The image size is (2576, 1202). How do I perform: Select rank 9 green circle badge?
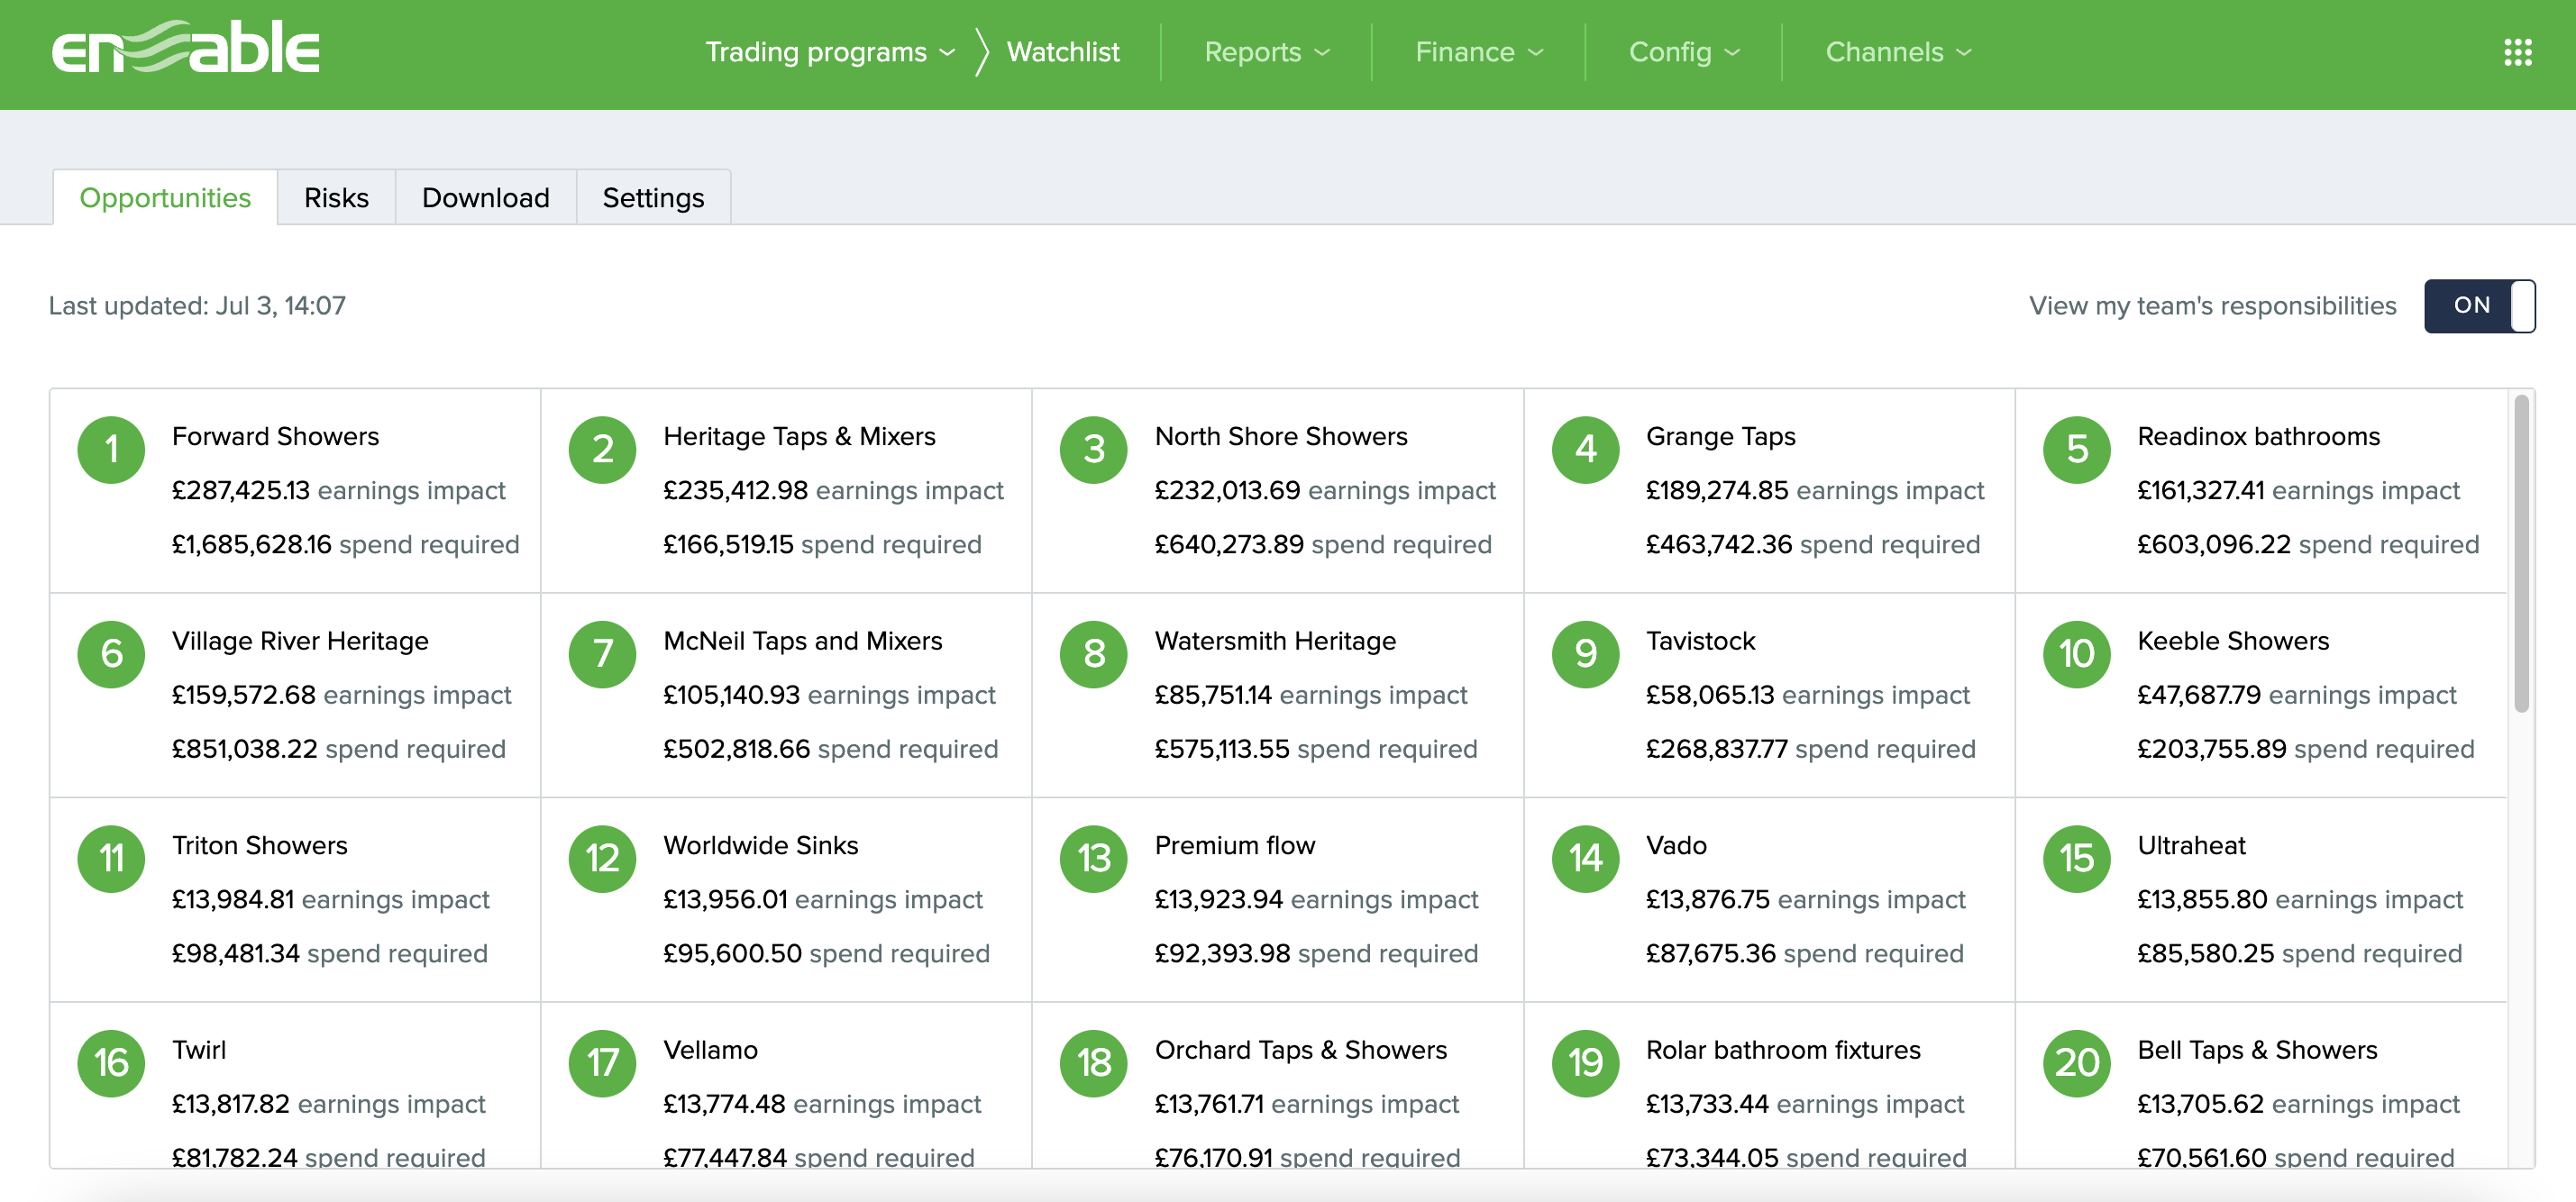pyautogui.click(x=1585, y=654)
